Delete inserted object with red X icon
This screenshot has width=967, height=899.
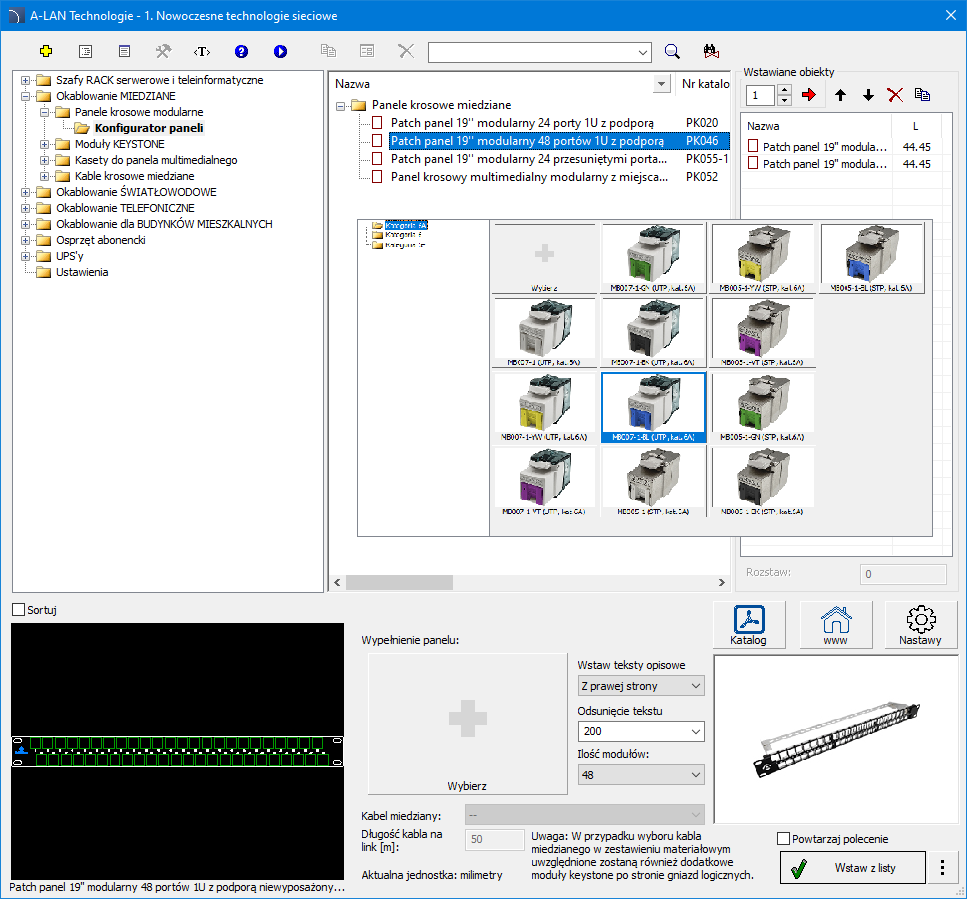click(895, 95)
